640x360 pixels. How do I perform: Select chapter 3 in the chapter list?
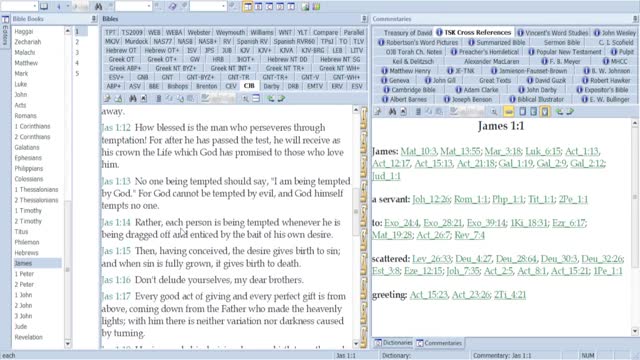point(77,52)
